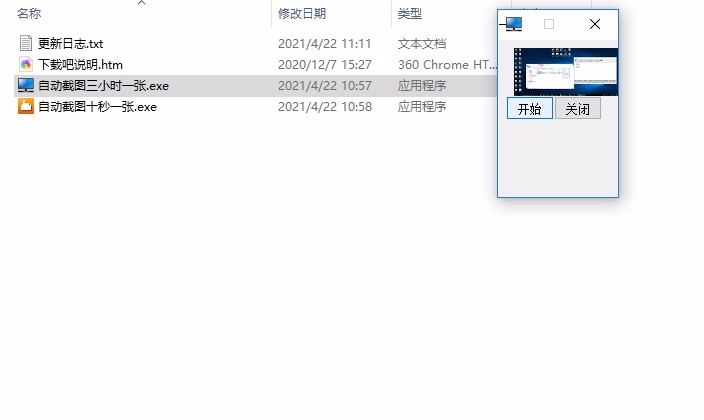The width and height of the screenshot is (704, 420).
Task: Click the desktop screenshot preview thumbnail
Action: pos(566,72)
